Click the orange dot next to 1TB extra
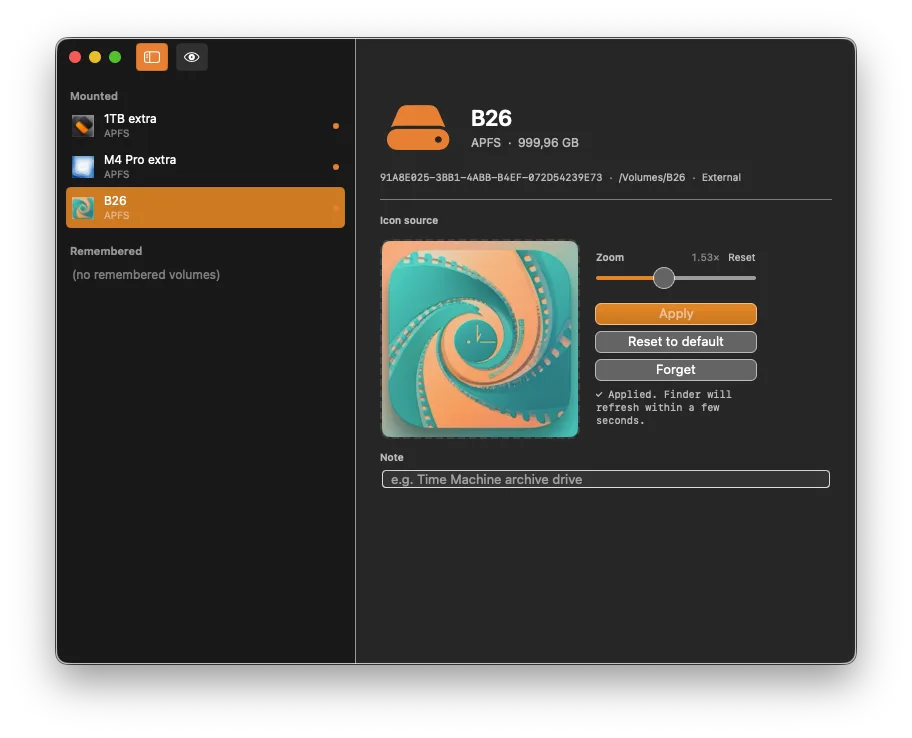Screen dimensions: 912x738 click(336, 126)
